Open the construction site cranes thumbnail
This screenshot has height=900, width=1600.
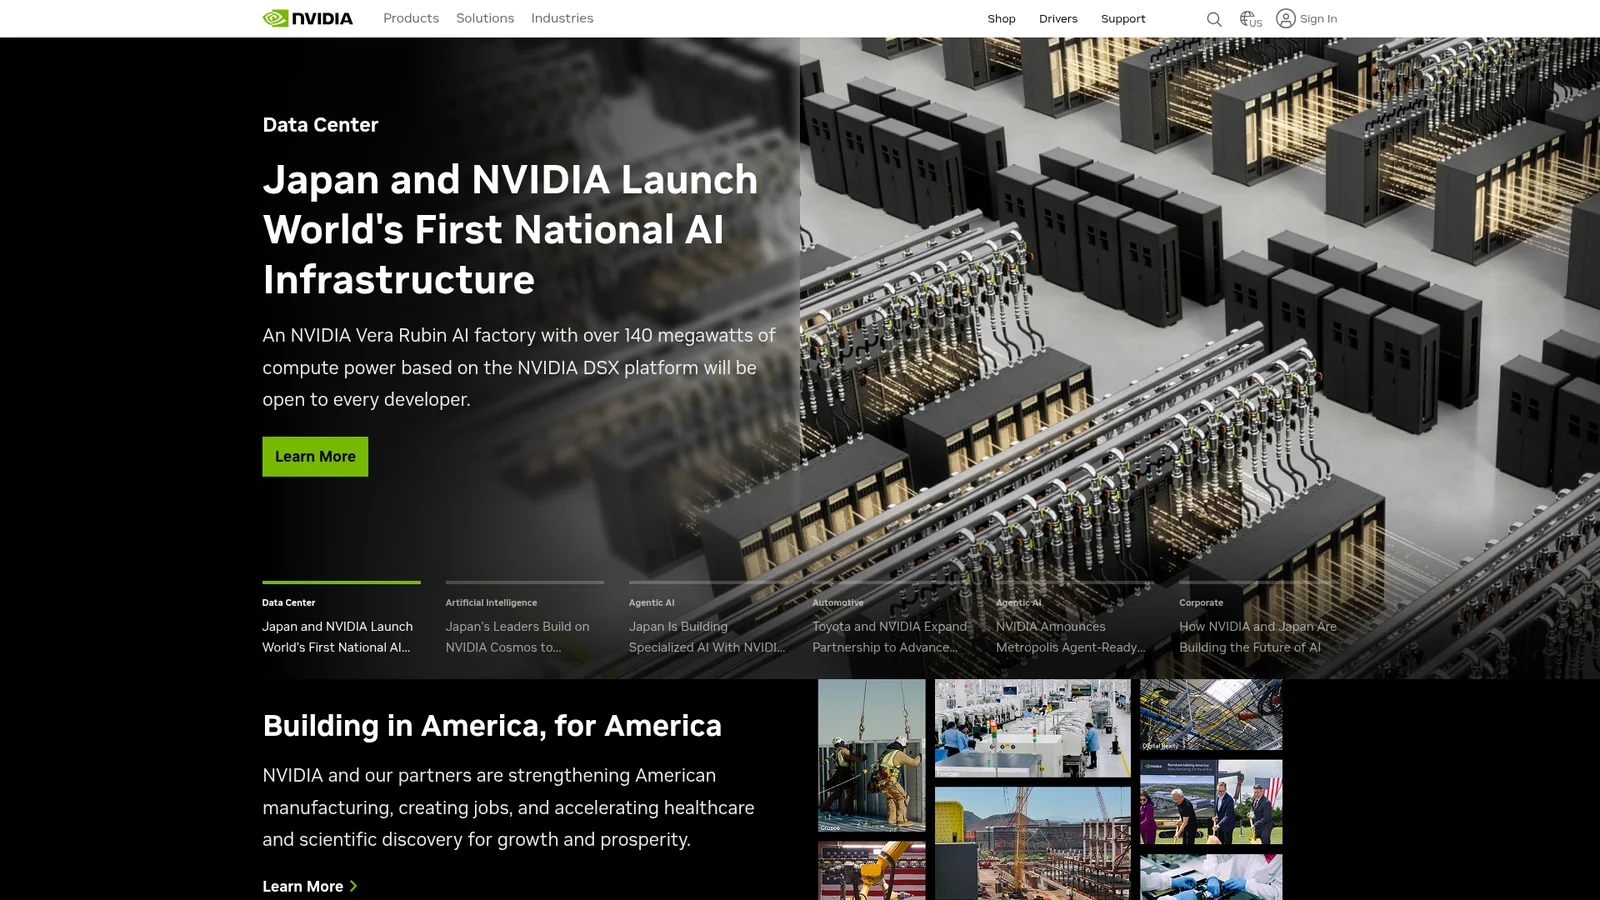(1033, 843)
